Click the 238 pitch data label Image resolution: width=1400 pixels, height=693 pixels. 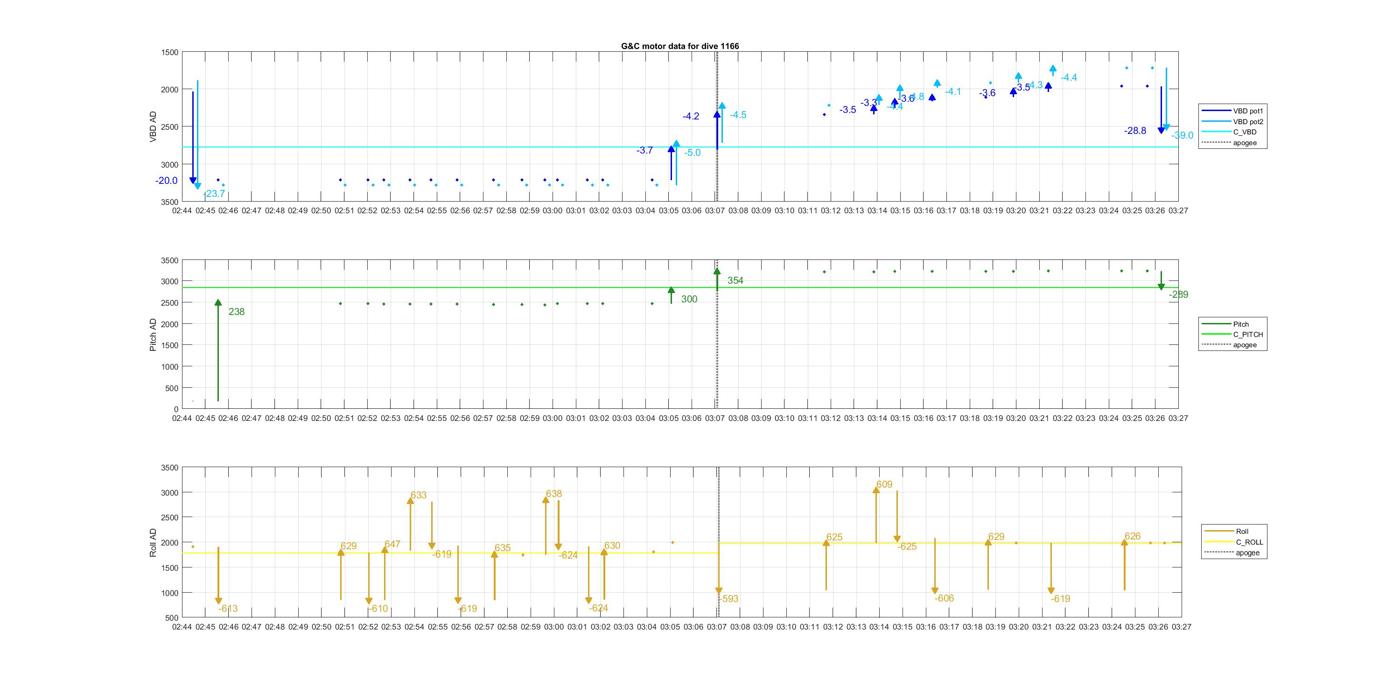click(x=236, y=312)
